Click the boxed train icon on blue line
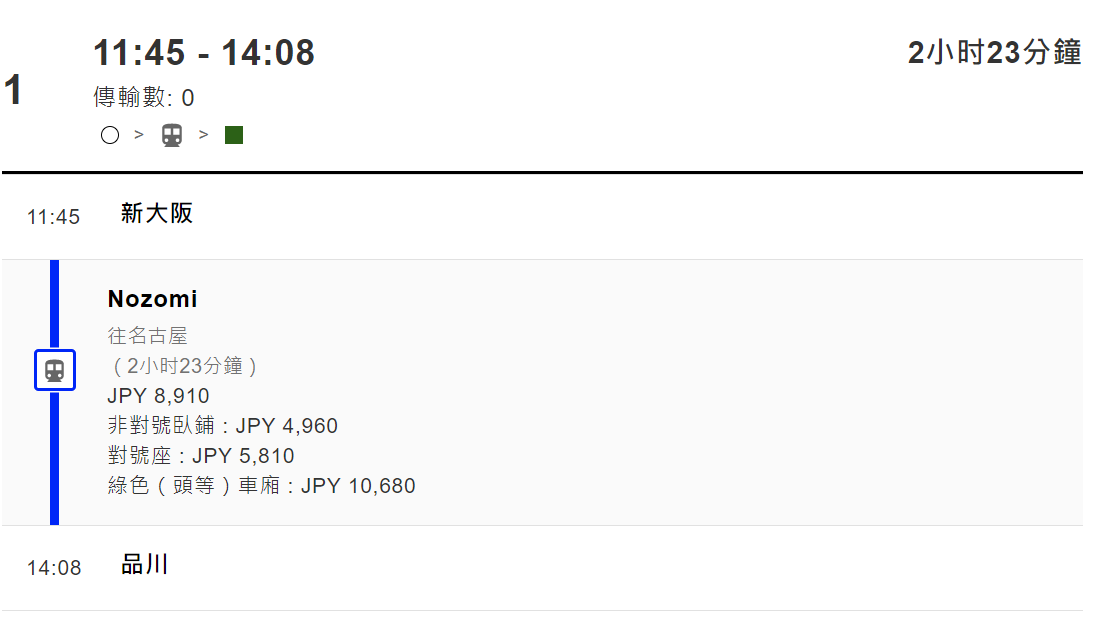Image resolution: width=1116 pixels, height=621 pixels. point(55,370)
